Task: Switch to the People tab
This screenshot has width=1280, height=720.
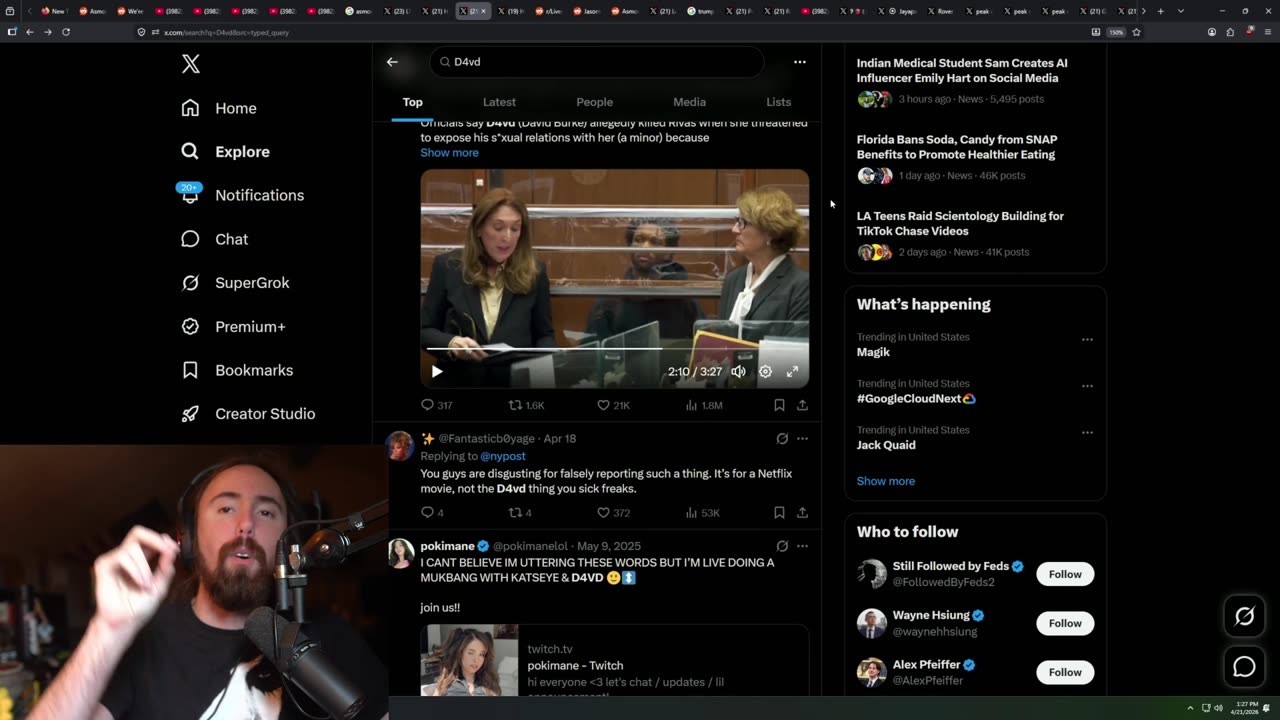Action: pos(594,102)
